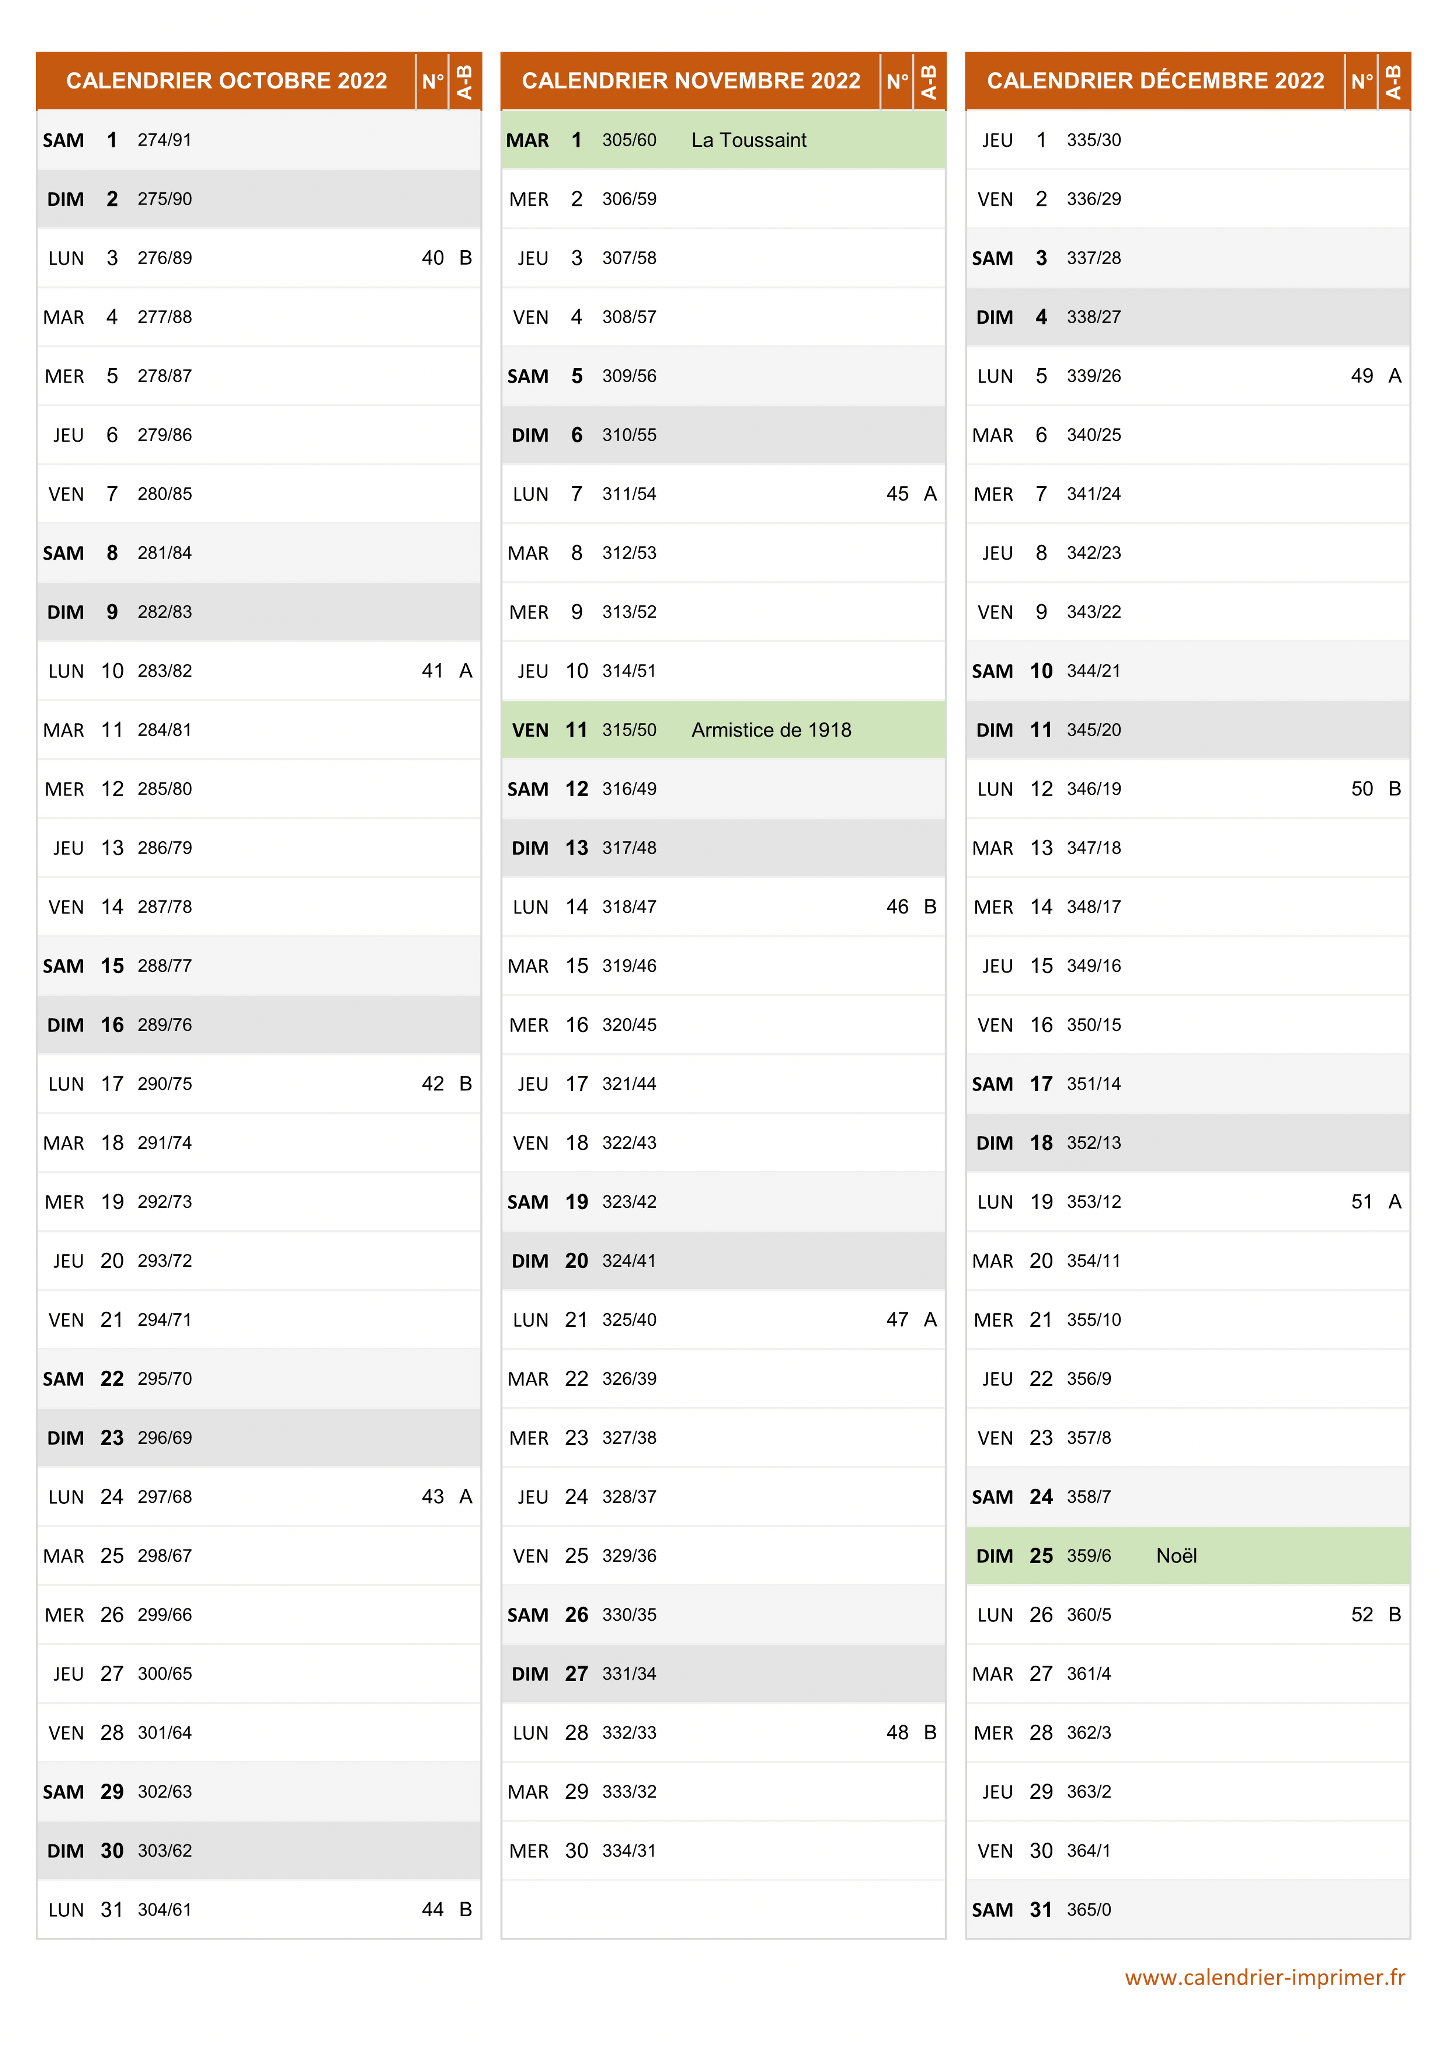Click the Noël entry on December 25
1448x2048 pixels.
coord(1176,1556)
